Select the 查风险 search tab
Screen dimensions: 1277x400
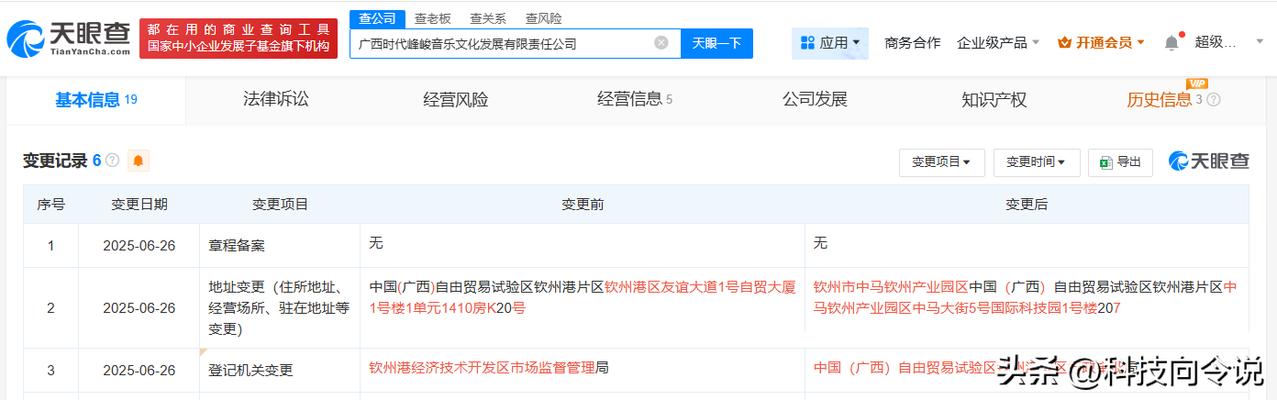[x=543, y=18]
